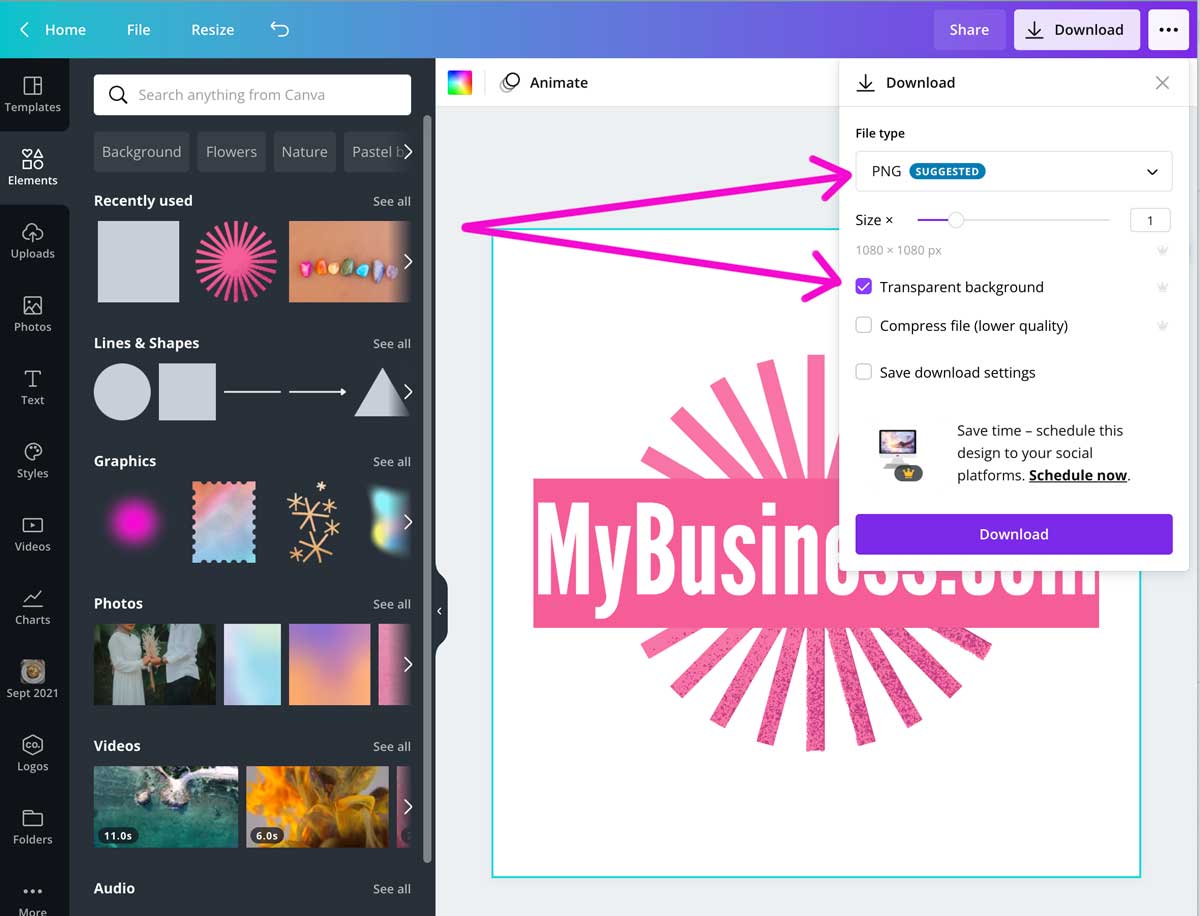Click the Undo arrow icon
Image resolution: width=1200 pixels, height=916 pixels.
click(279, 29)
